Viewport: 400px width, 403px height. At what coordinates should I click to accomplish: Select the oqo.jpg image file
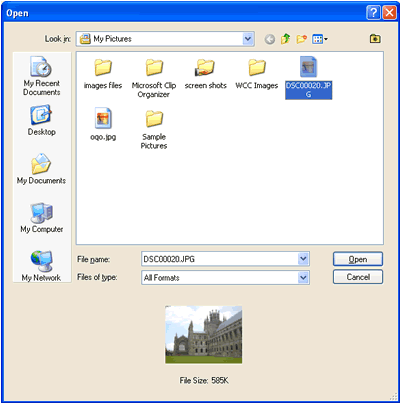[103, 124]
